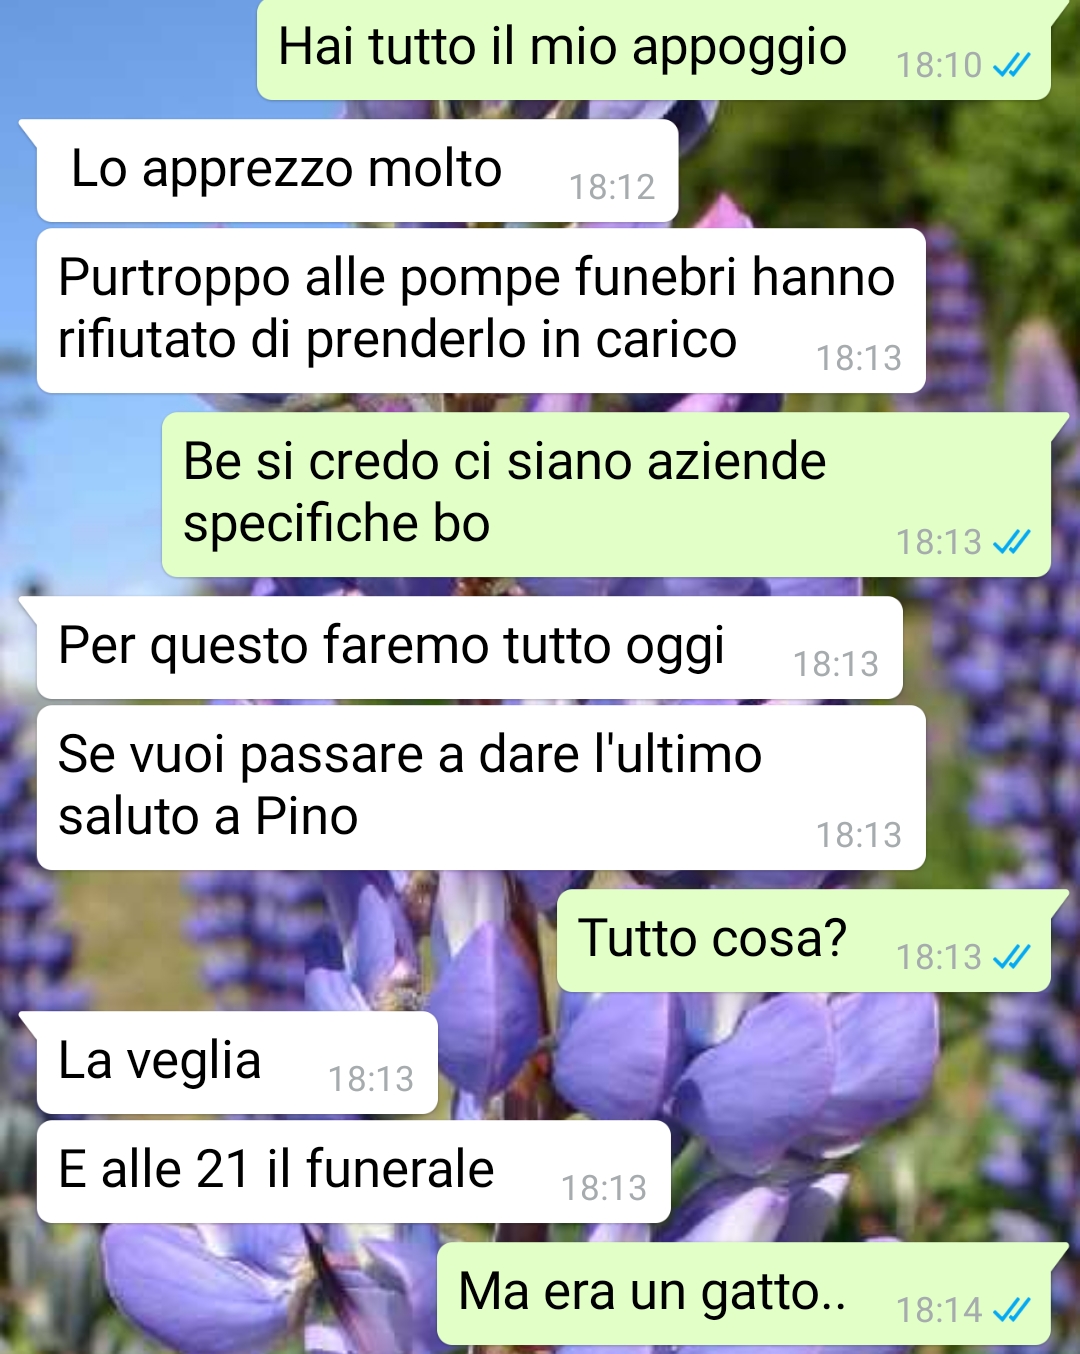Tap message about 'pompe funebri hanno rifiutato'
This screenshot has width=1080, height=1354.
tap(481, 310)
